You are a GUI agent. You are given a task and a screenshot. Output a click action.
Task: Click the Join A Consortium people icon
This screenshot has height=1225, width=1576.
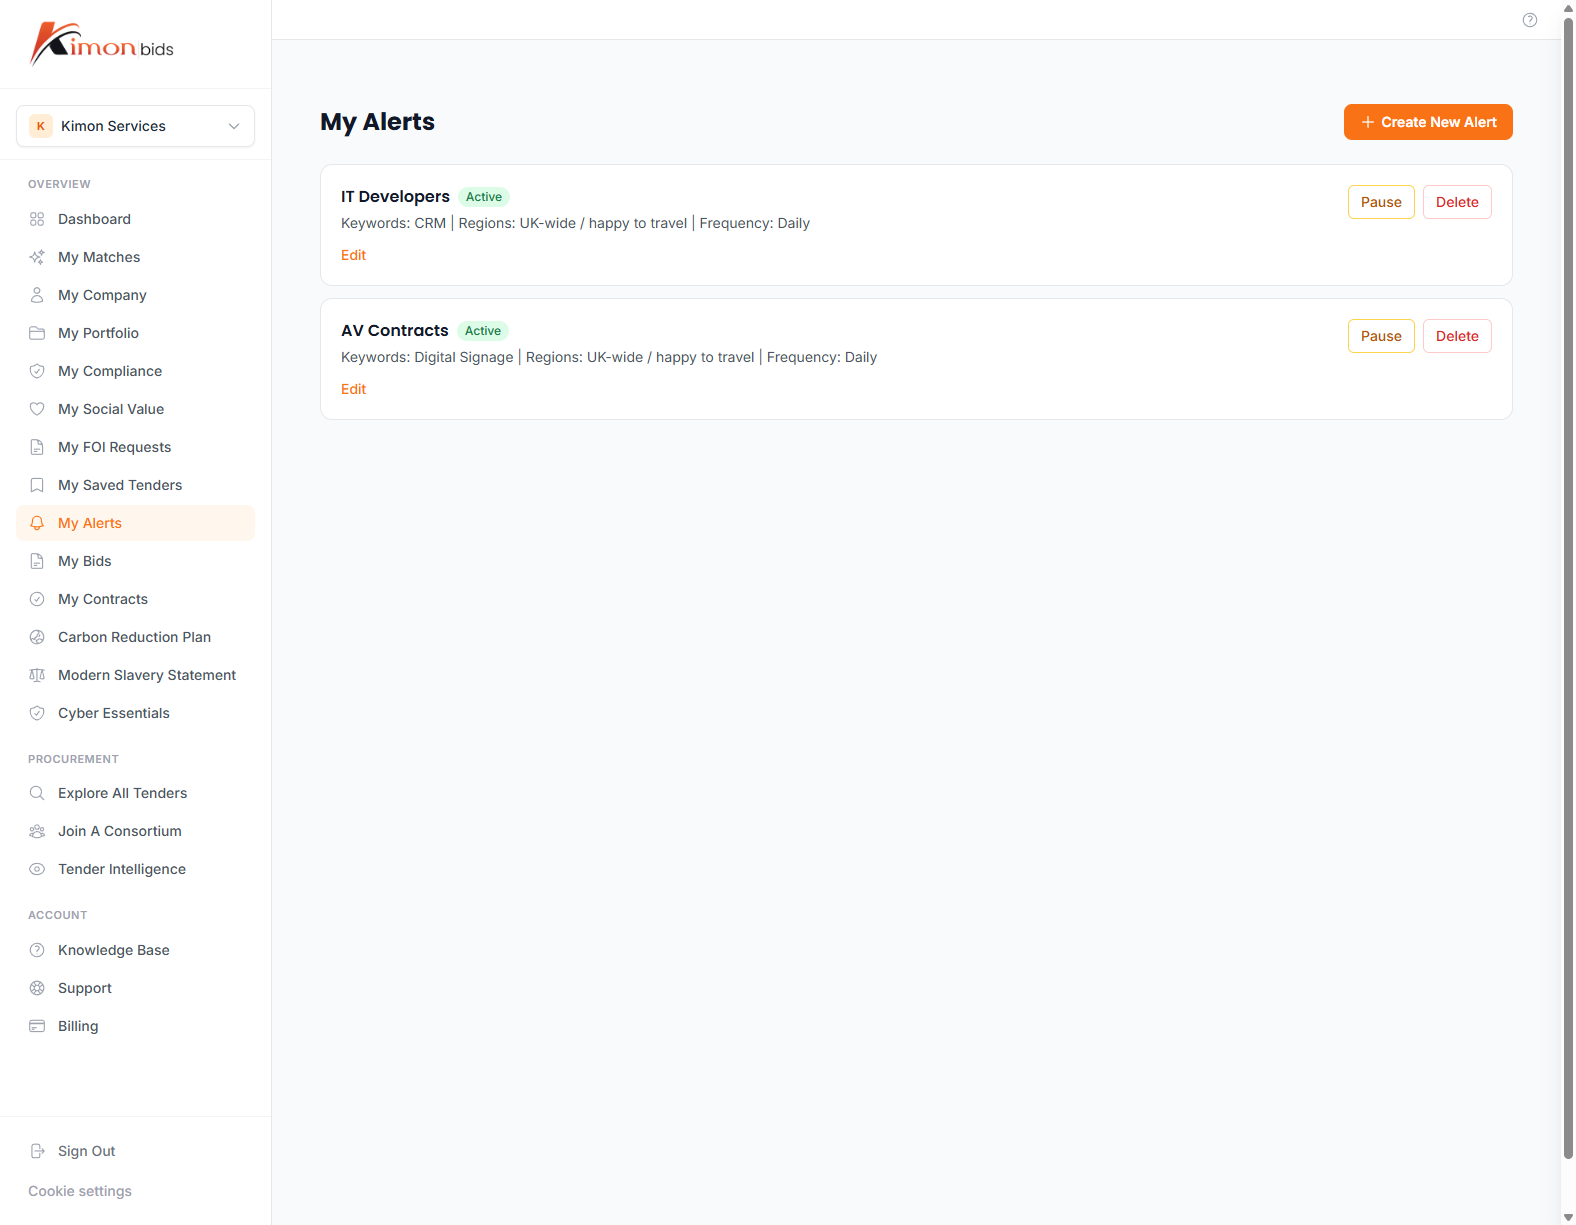pos(37,831)
